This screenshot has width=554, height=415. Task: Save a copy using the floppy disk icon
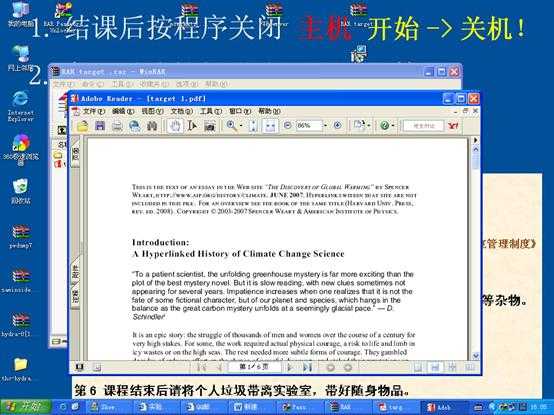point(100,126)
